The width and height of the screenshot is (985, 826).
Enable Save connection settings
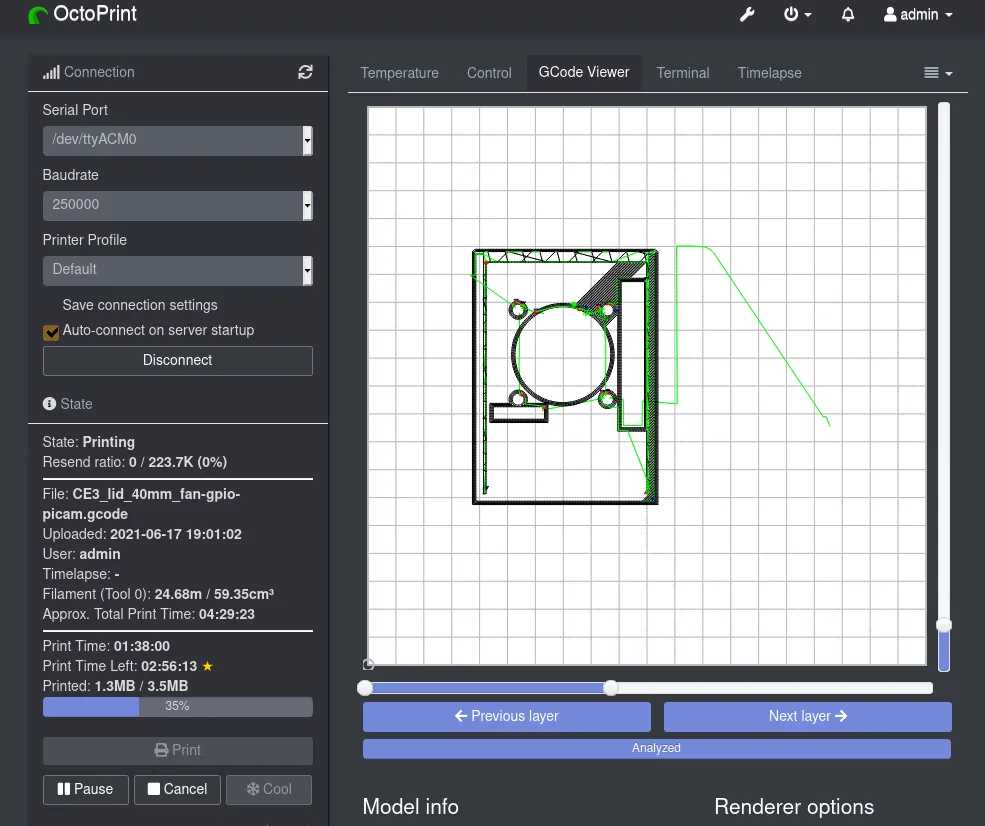coord(51,305)
